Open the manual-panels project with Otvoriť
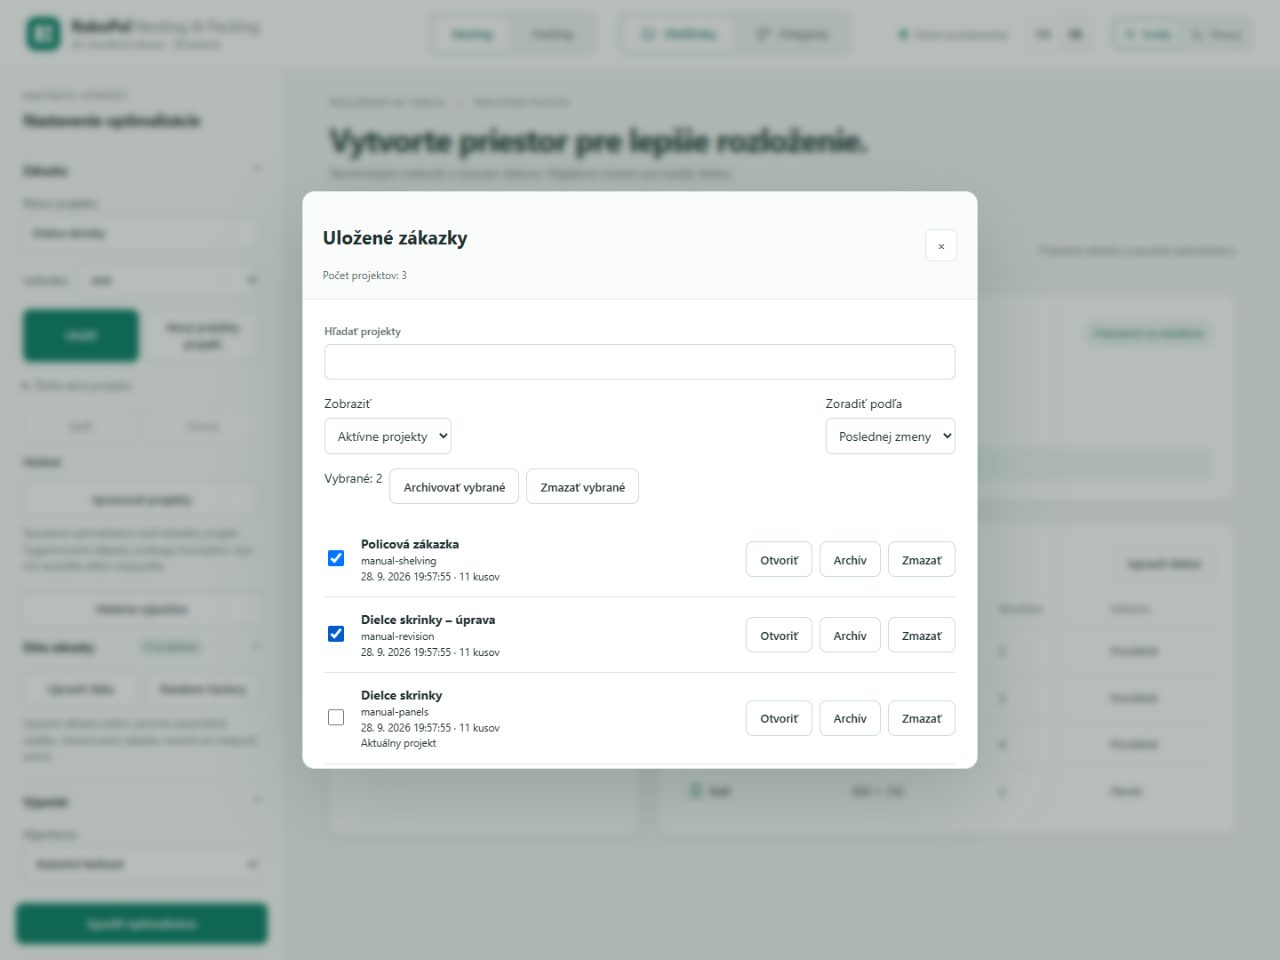The height and width of the screenshot is (960, 1280). point(779,718)
